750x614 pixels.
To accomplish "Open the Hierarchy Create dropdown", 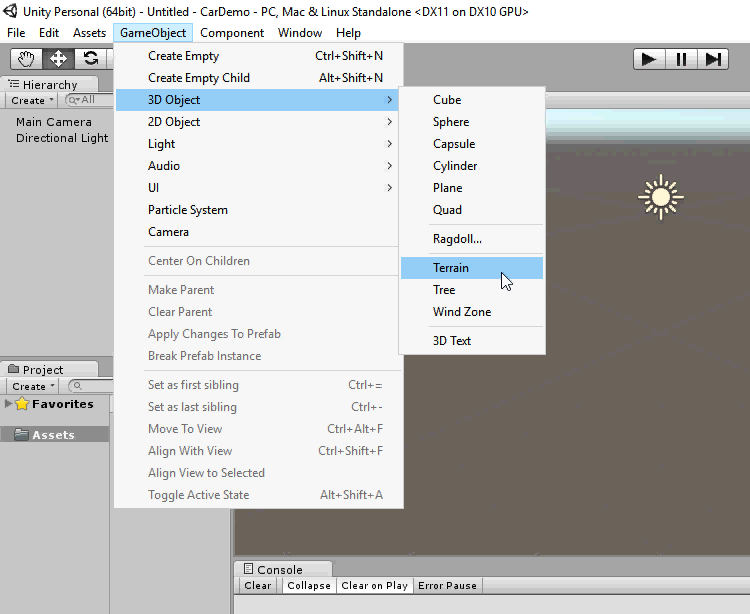I will pos(32,100).
